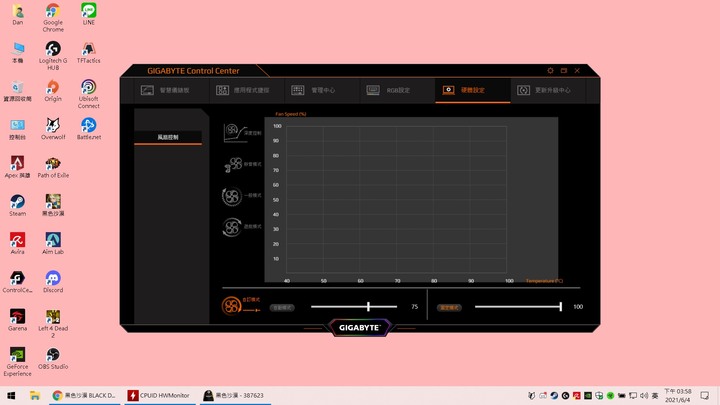Image resolution: width=720 pixels, height=405 pixels.
Task: Open the ControlCenter desktop shortcut
Action: (x=17, y=281)
